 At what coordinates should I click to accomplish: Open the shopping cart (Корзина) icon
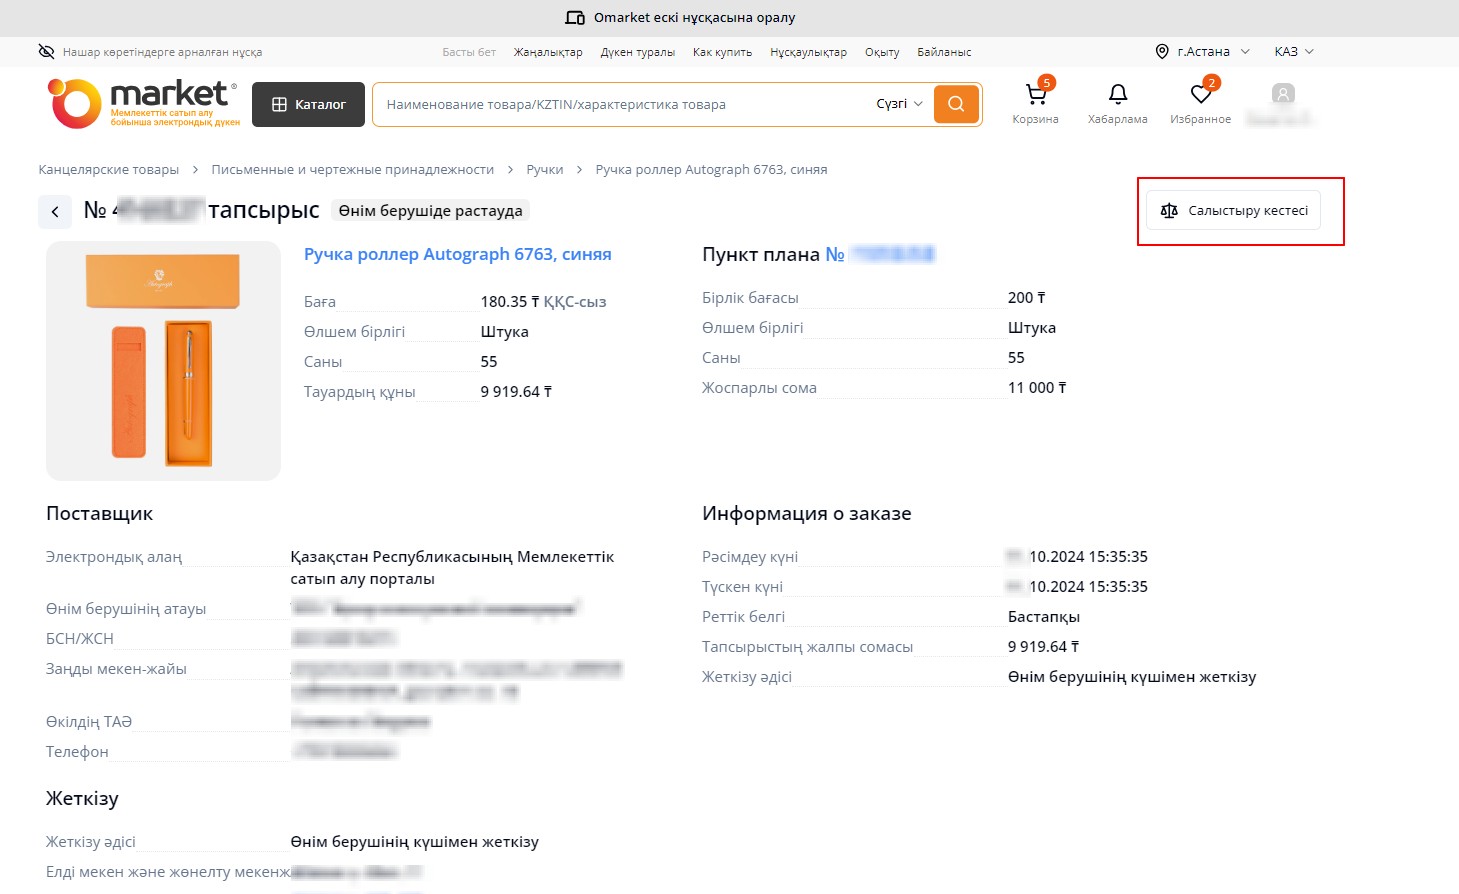[x=1035, y=96]
